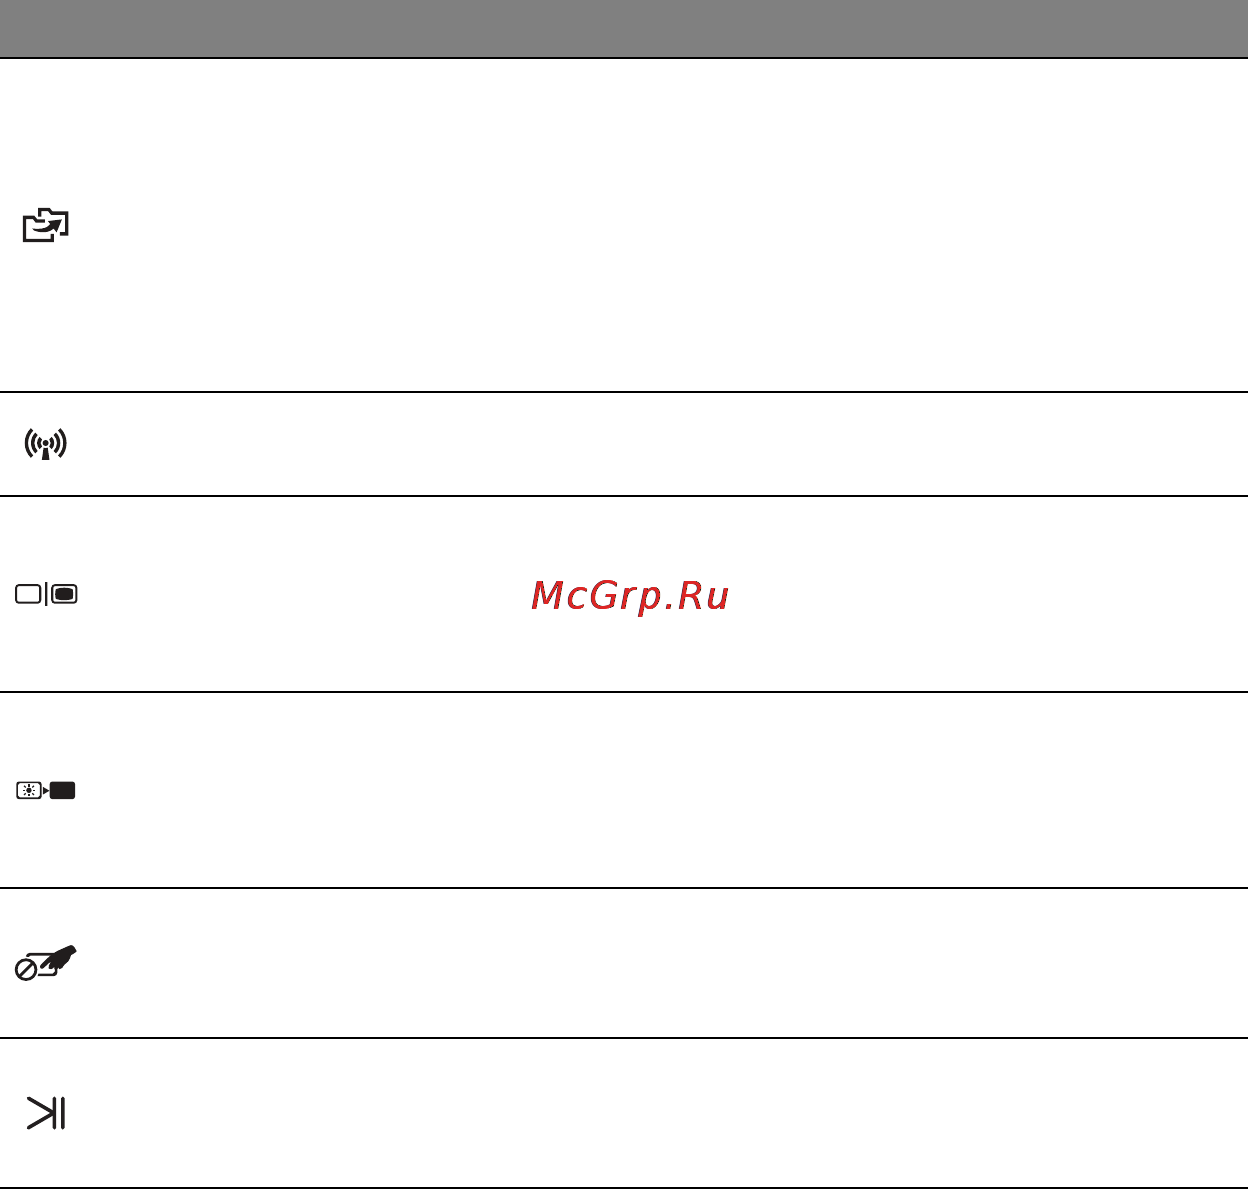Click the gray table header bar

tap(624, 29)
